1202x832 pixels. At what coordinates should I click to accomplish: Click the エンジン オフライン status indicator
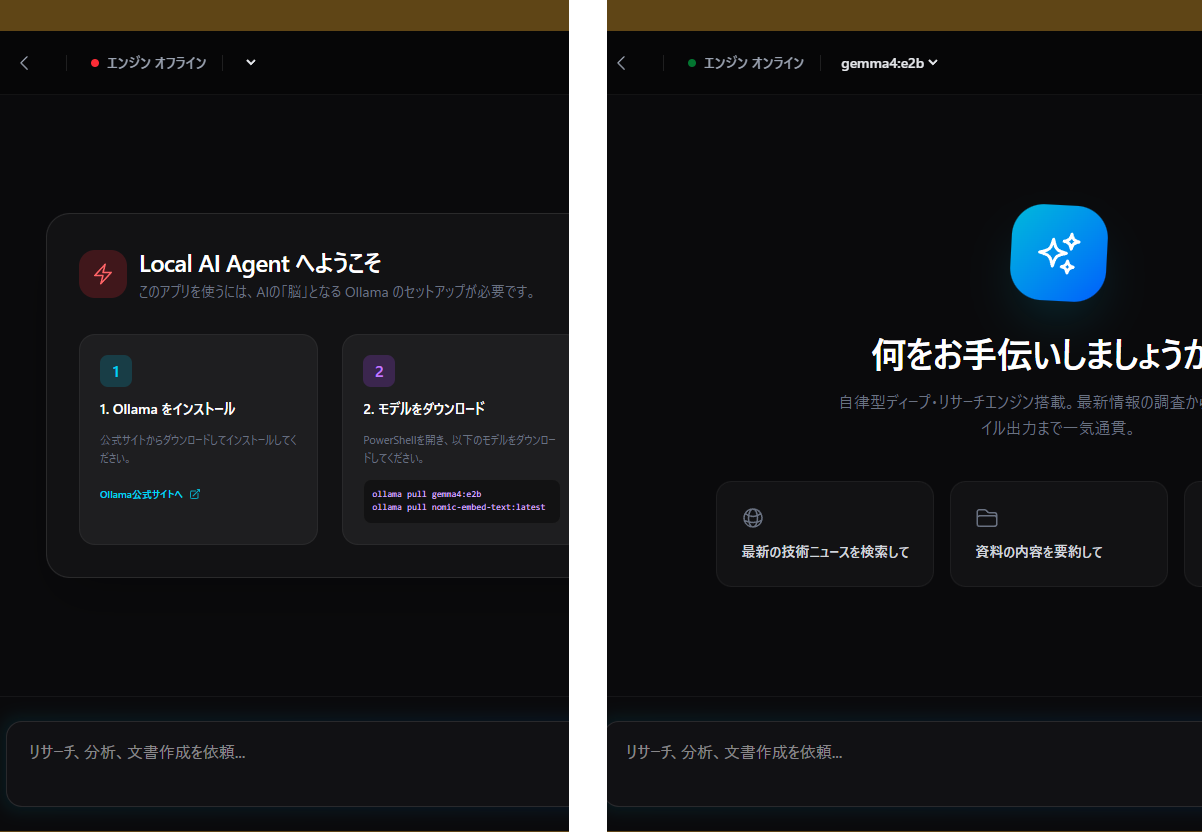[x=148, y=63]
